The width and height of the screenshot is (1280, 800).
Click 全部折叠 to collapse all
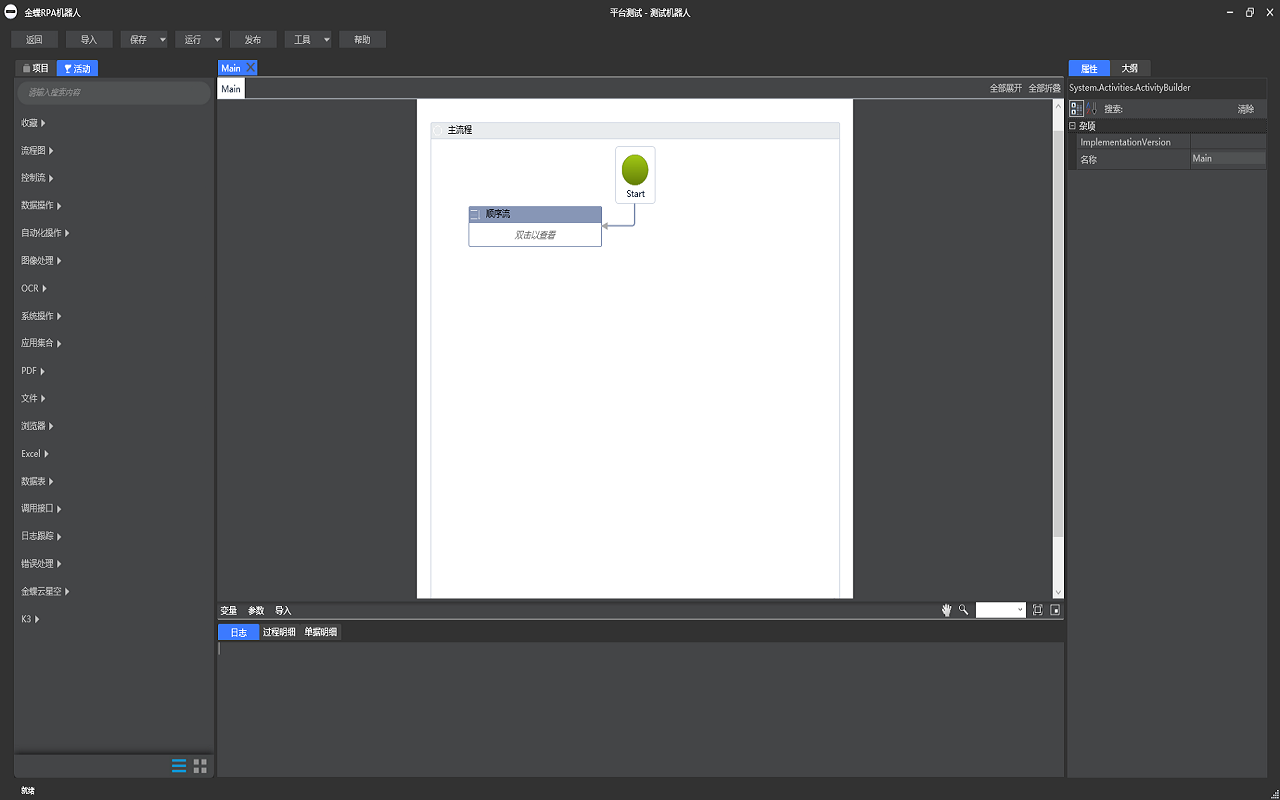[1044, 88]
